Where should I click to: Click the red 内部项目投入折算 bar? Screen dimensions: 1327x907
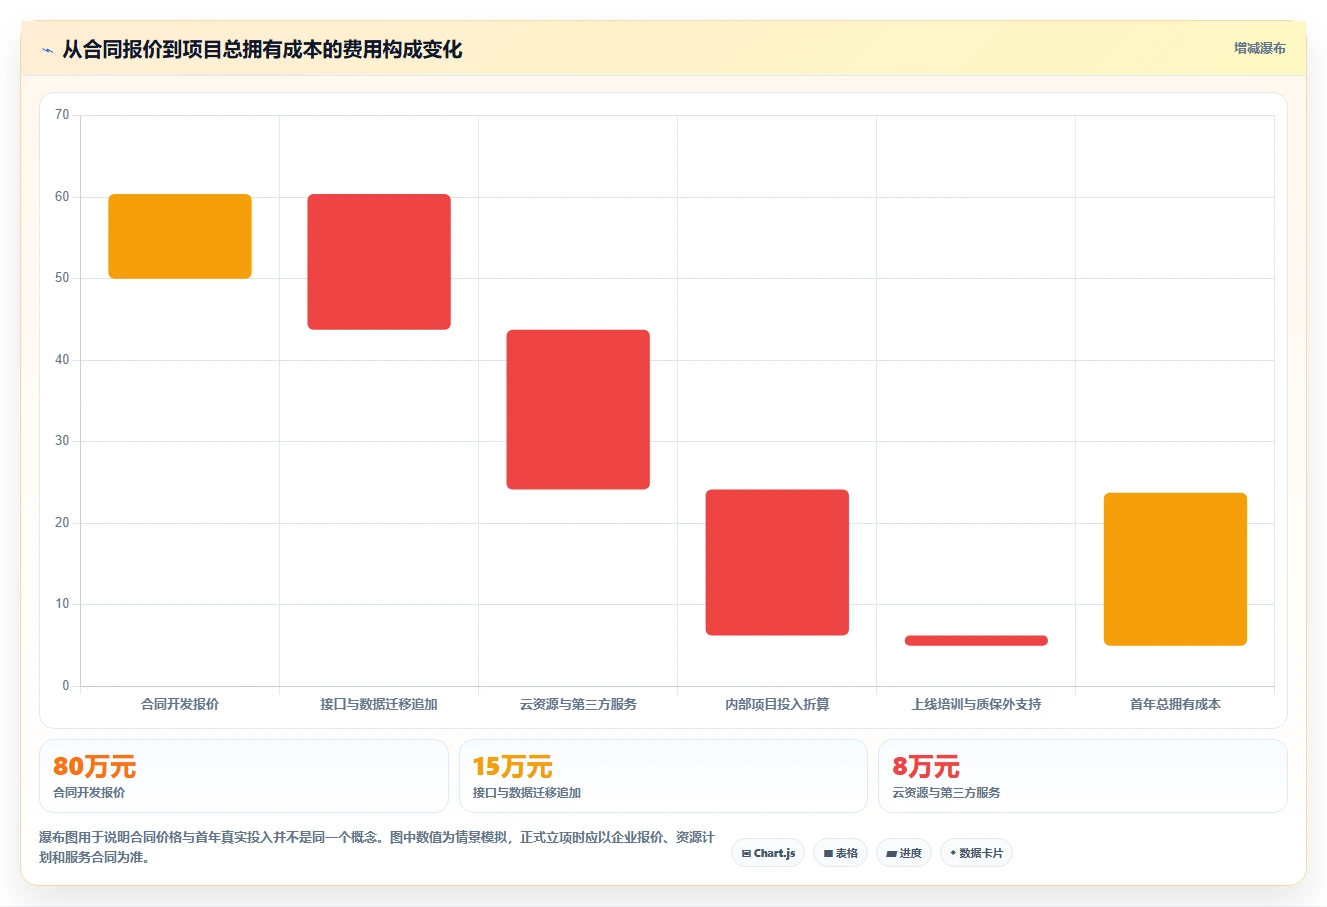coord(777,562)
